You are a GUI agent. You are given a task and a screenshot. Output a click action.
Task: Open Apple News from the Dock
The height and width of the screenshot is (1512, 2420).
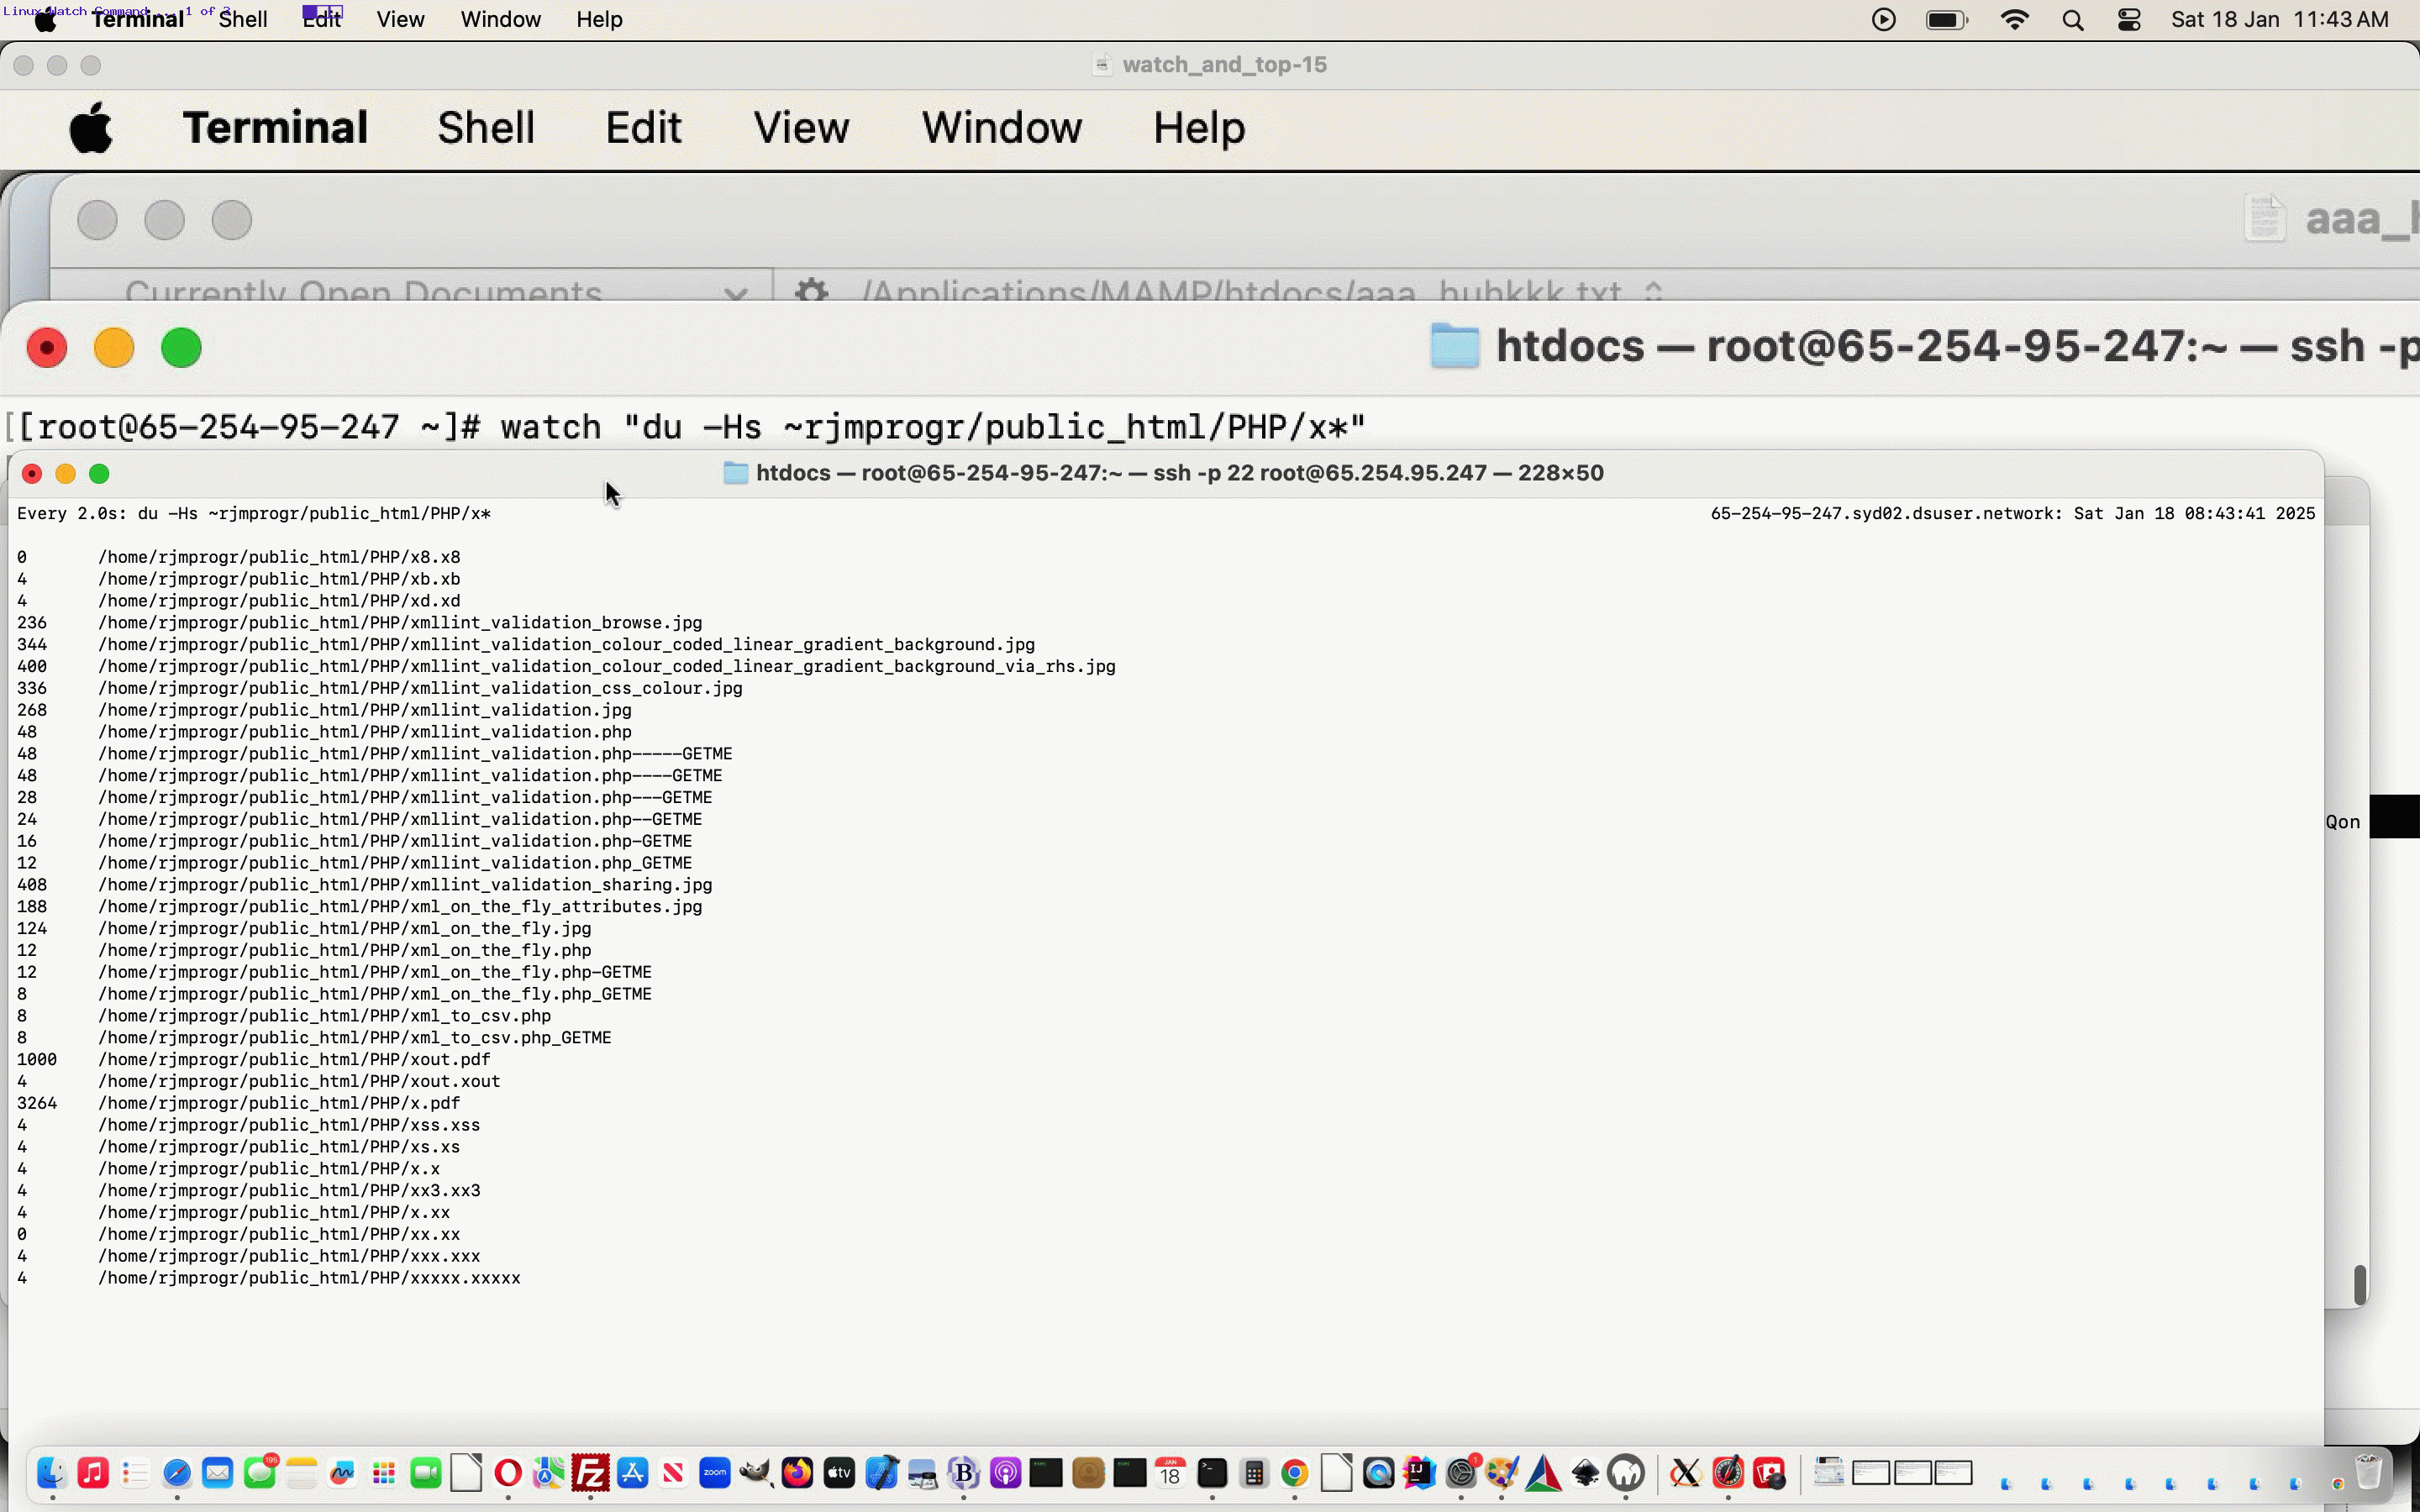[x=674, y=1473]
